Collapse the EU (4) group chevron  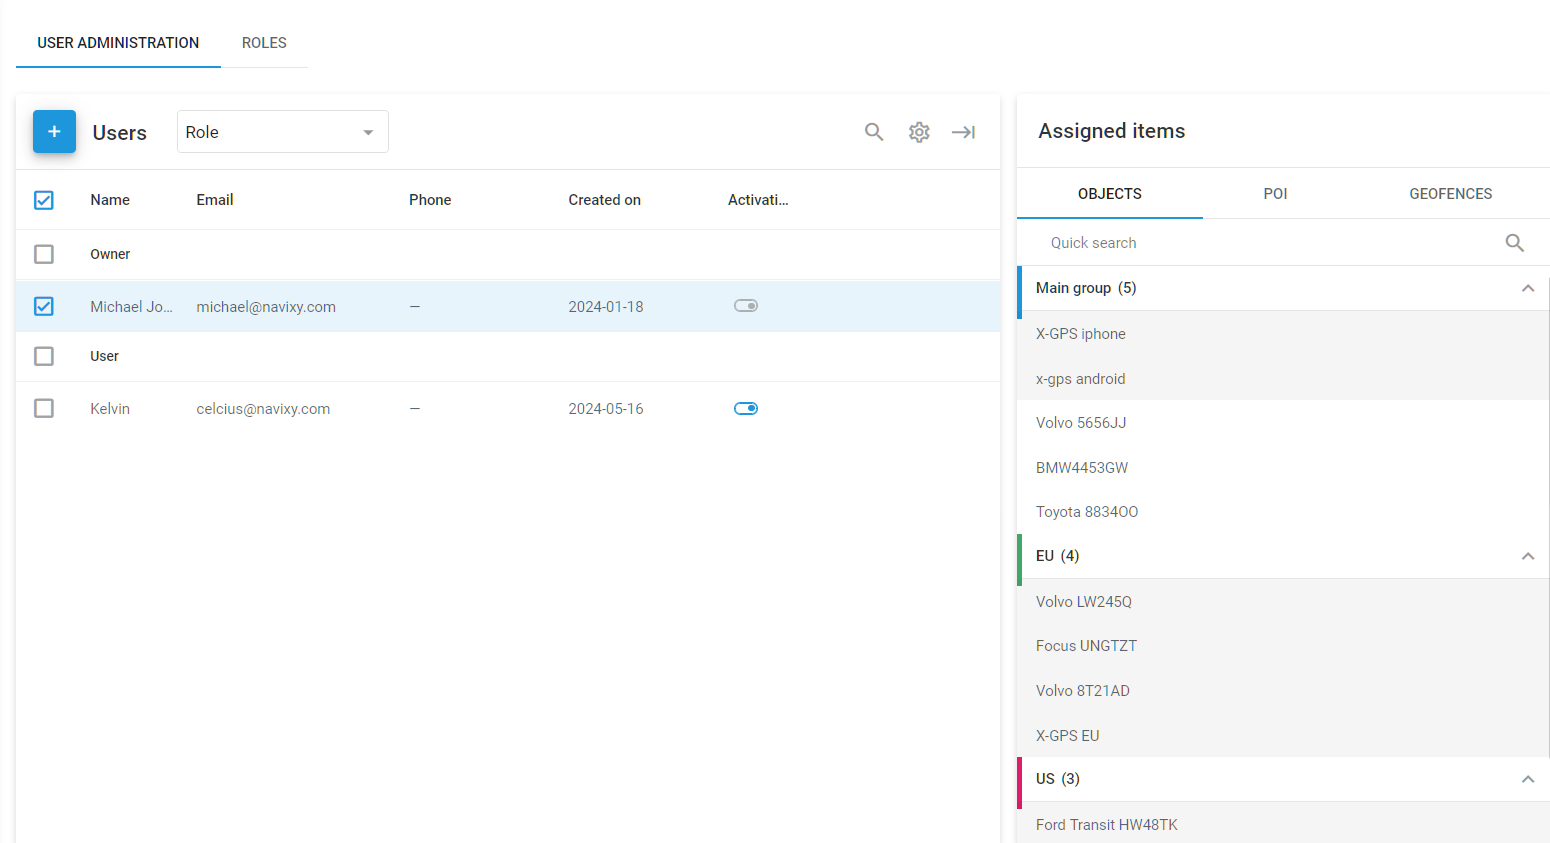click(x=1528, y=556)
